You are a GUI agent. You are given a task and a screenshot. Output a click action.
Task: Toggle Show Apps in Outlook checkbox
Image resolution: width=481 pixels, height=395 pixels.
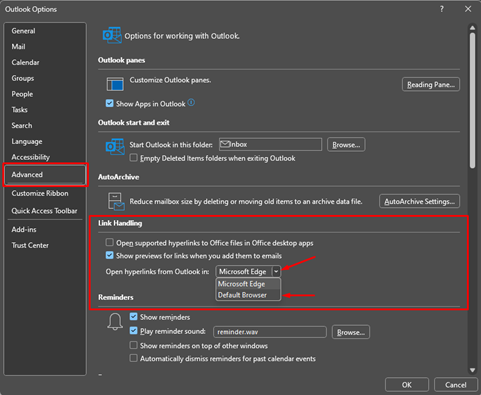click(x=109, y=103)
